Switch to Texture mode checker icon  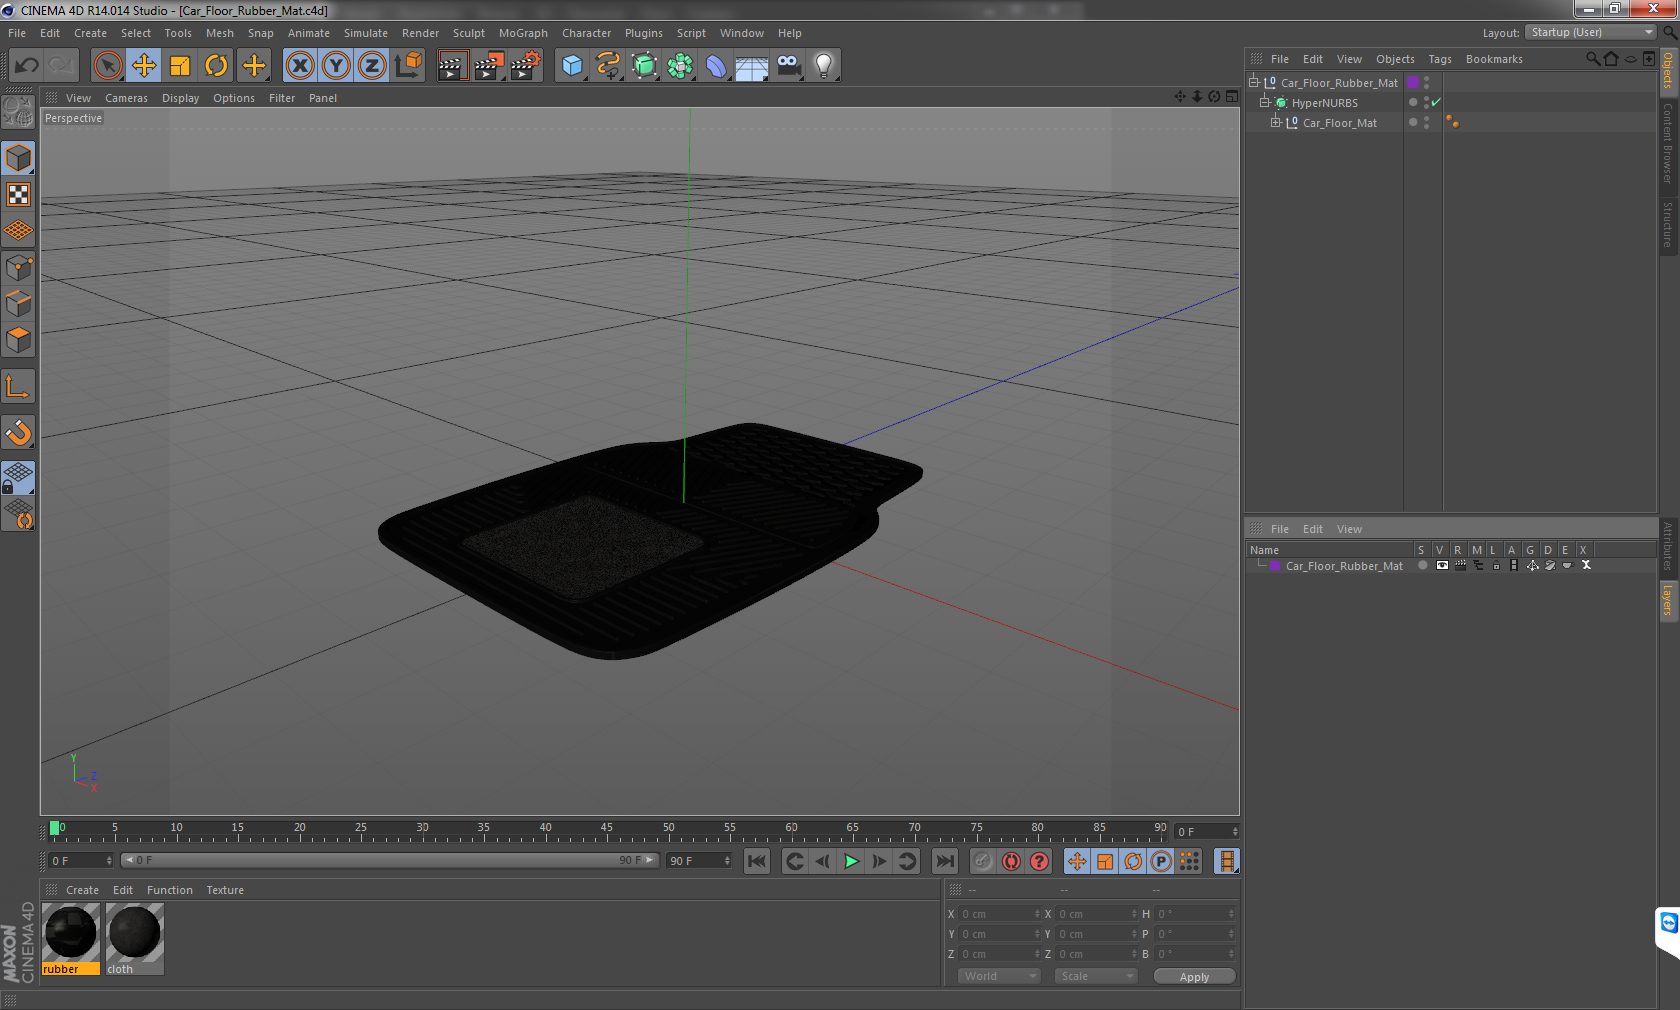click(19, 194)
